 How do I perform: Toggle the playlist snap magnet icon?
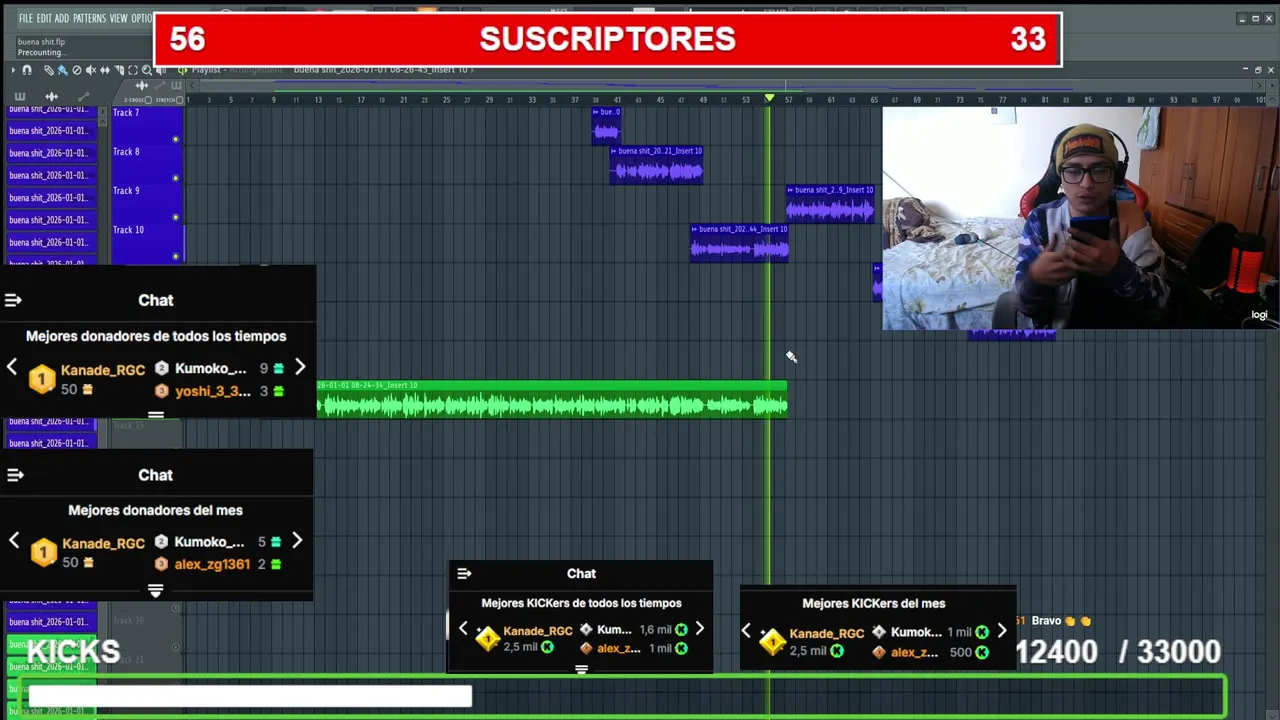(x=27, y=70)
